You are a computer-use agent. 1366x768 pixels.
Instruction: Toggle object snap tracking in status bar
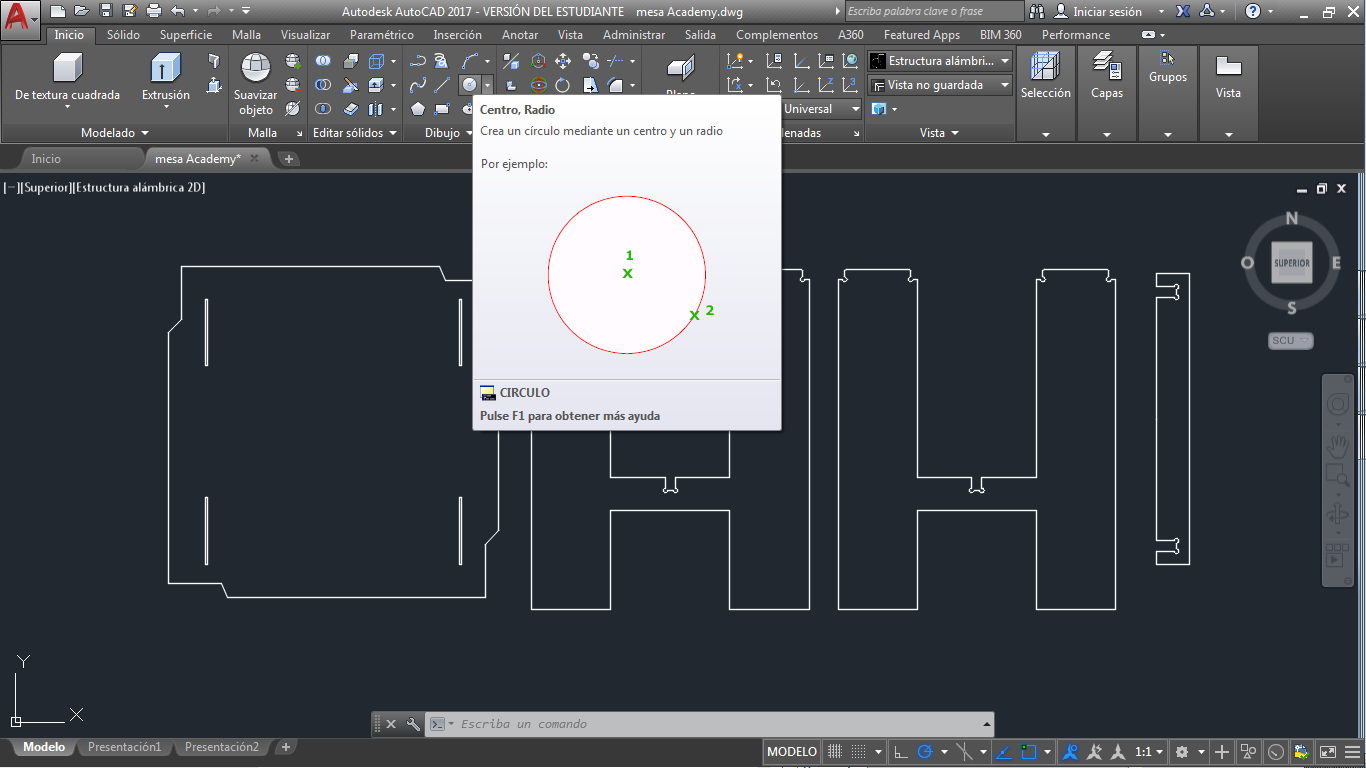pos(1004,752)
